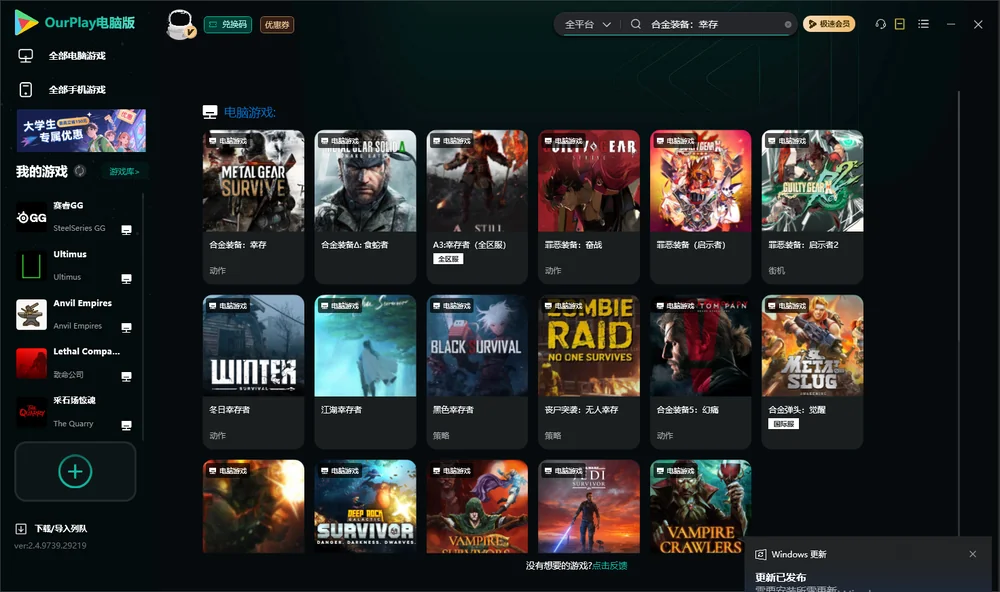Clear the search text with the x icon
1000x592 pixels.
tap(788, 24)
